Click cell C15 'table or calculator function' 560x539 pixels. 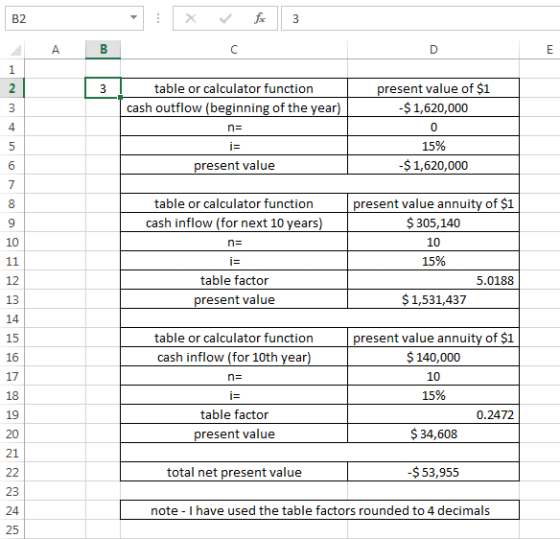pos(234,338)
